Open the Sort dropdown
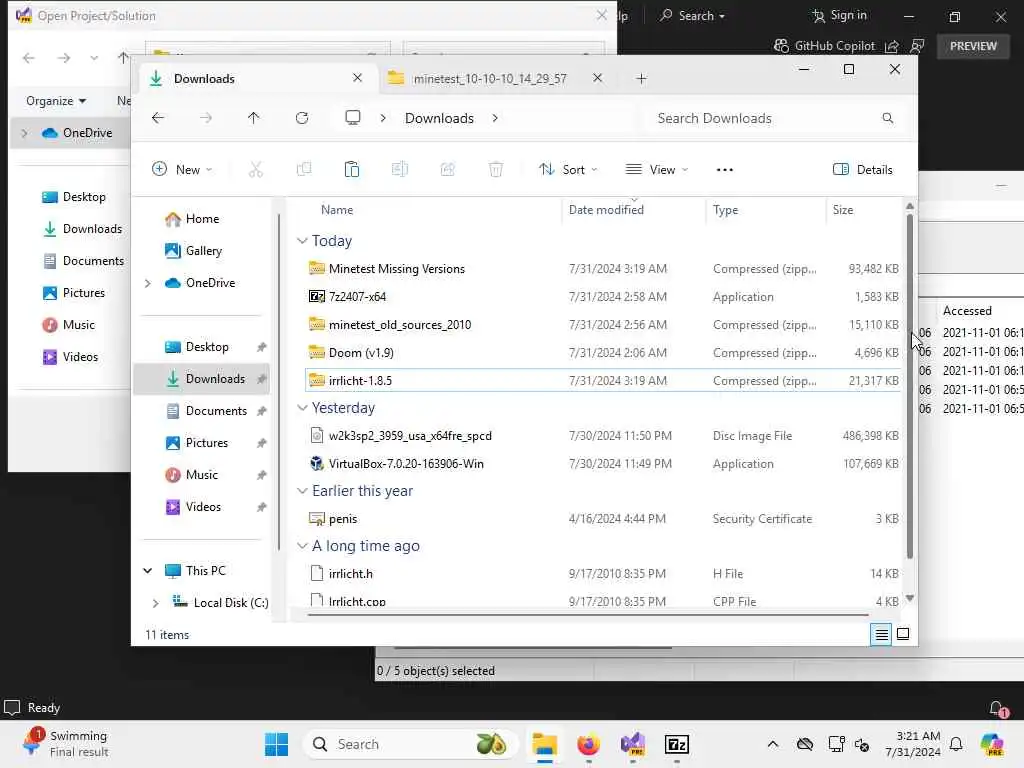This screenshot has width=1024, height=768. 568,170
